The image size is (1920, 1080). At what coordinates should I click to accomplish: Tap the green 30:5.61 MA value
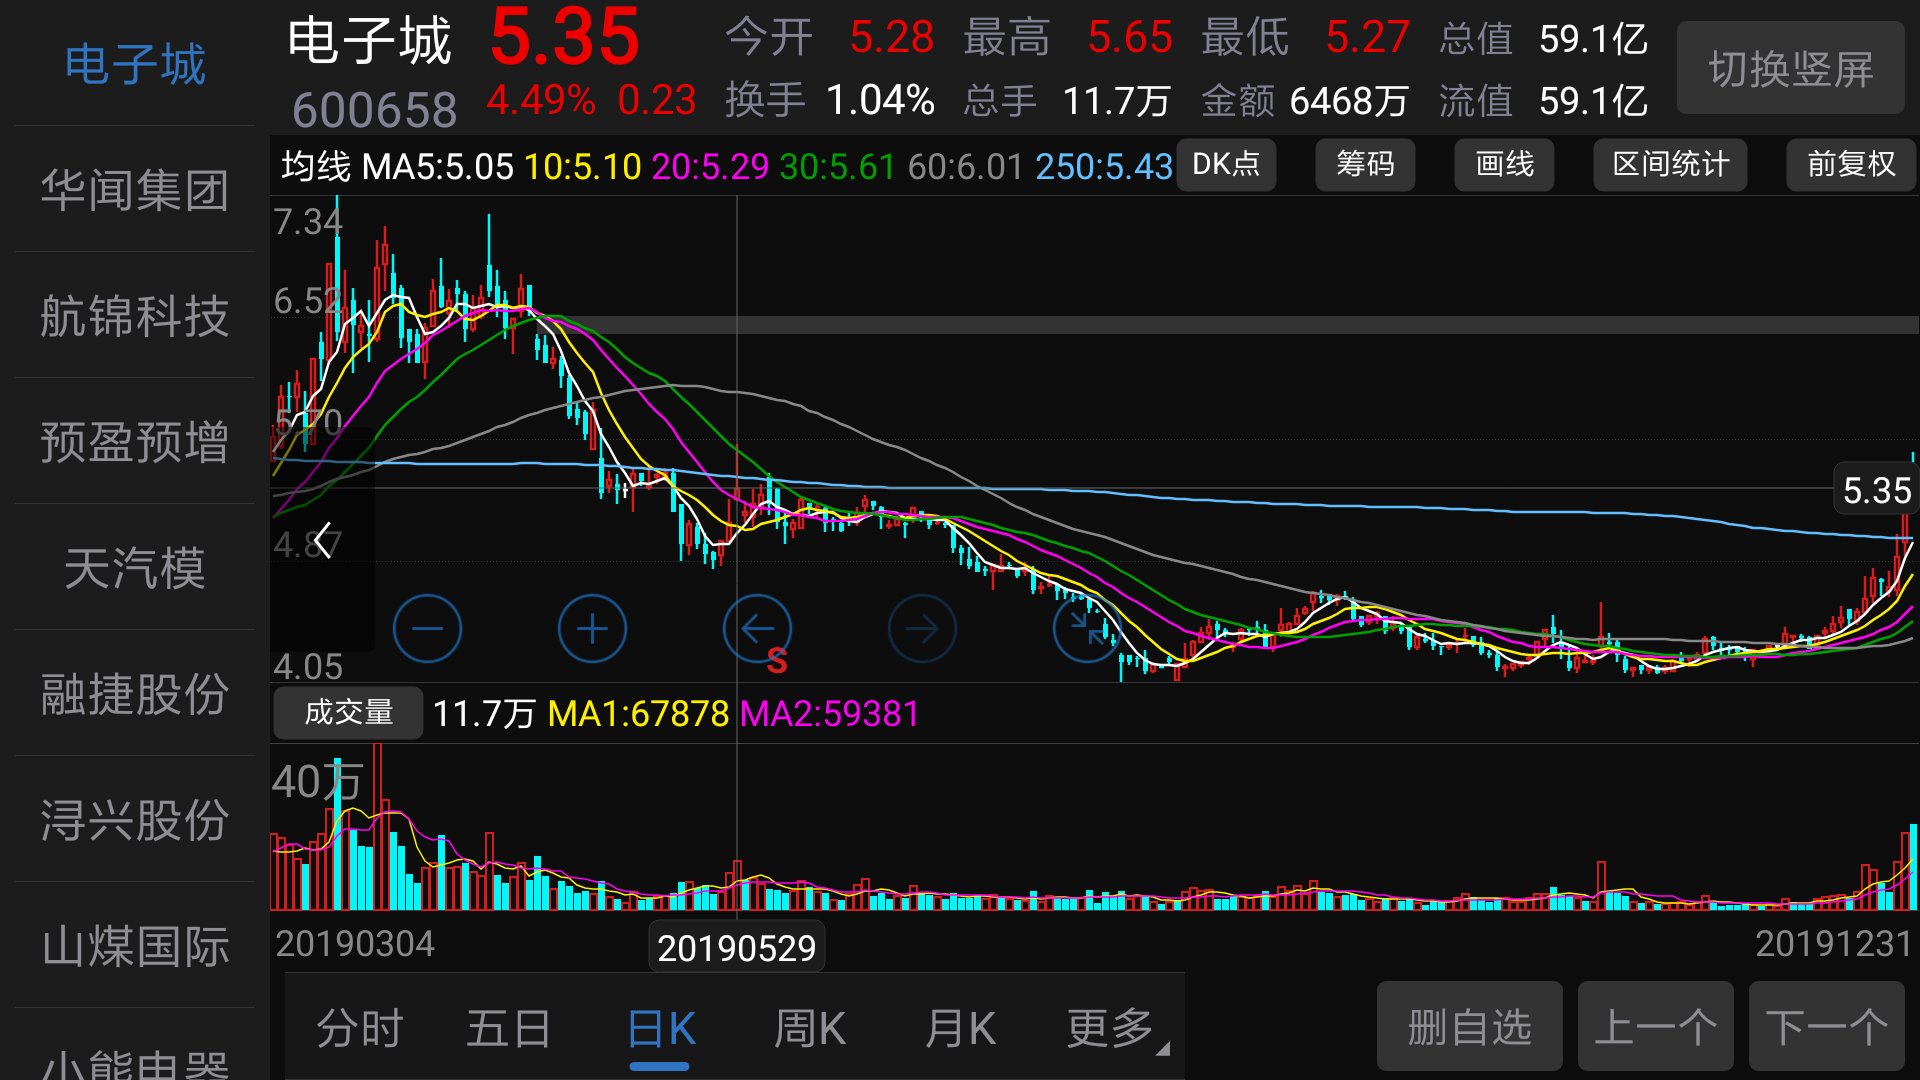(x=838, y=166)
